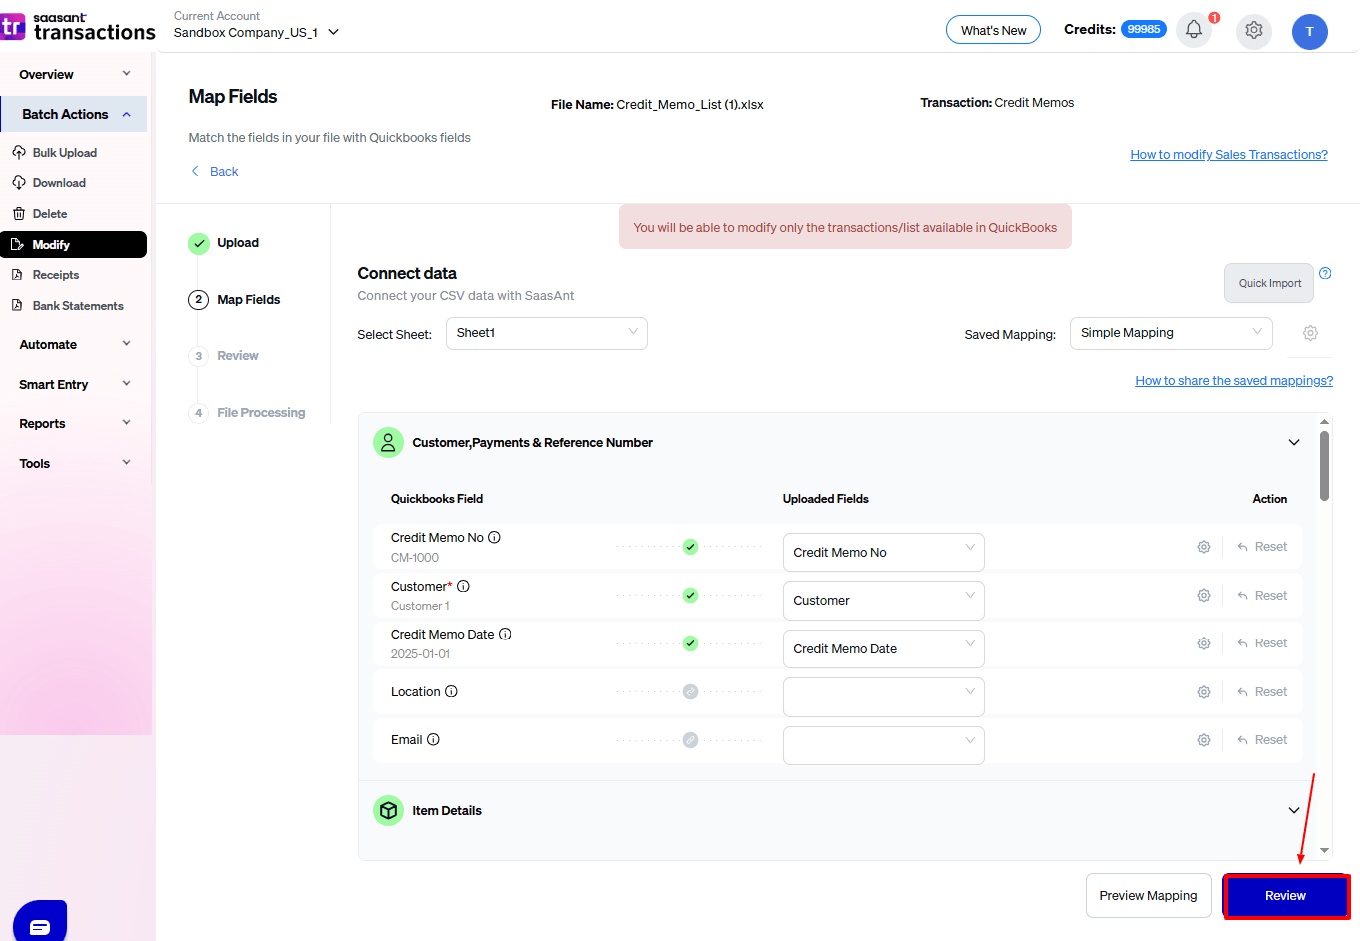Image resolution: width=1360 pixels, height=941 pixels.
Task: Click the info icon next to Customer field
Action: (463, 585)
